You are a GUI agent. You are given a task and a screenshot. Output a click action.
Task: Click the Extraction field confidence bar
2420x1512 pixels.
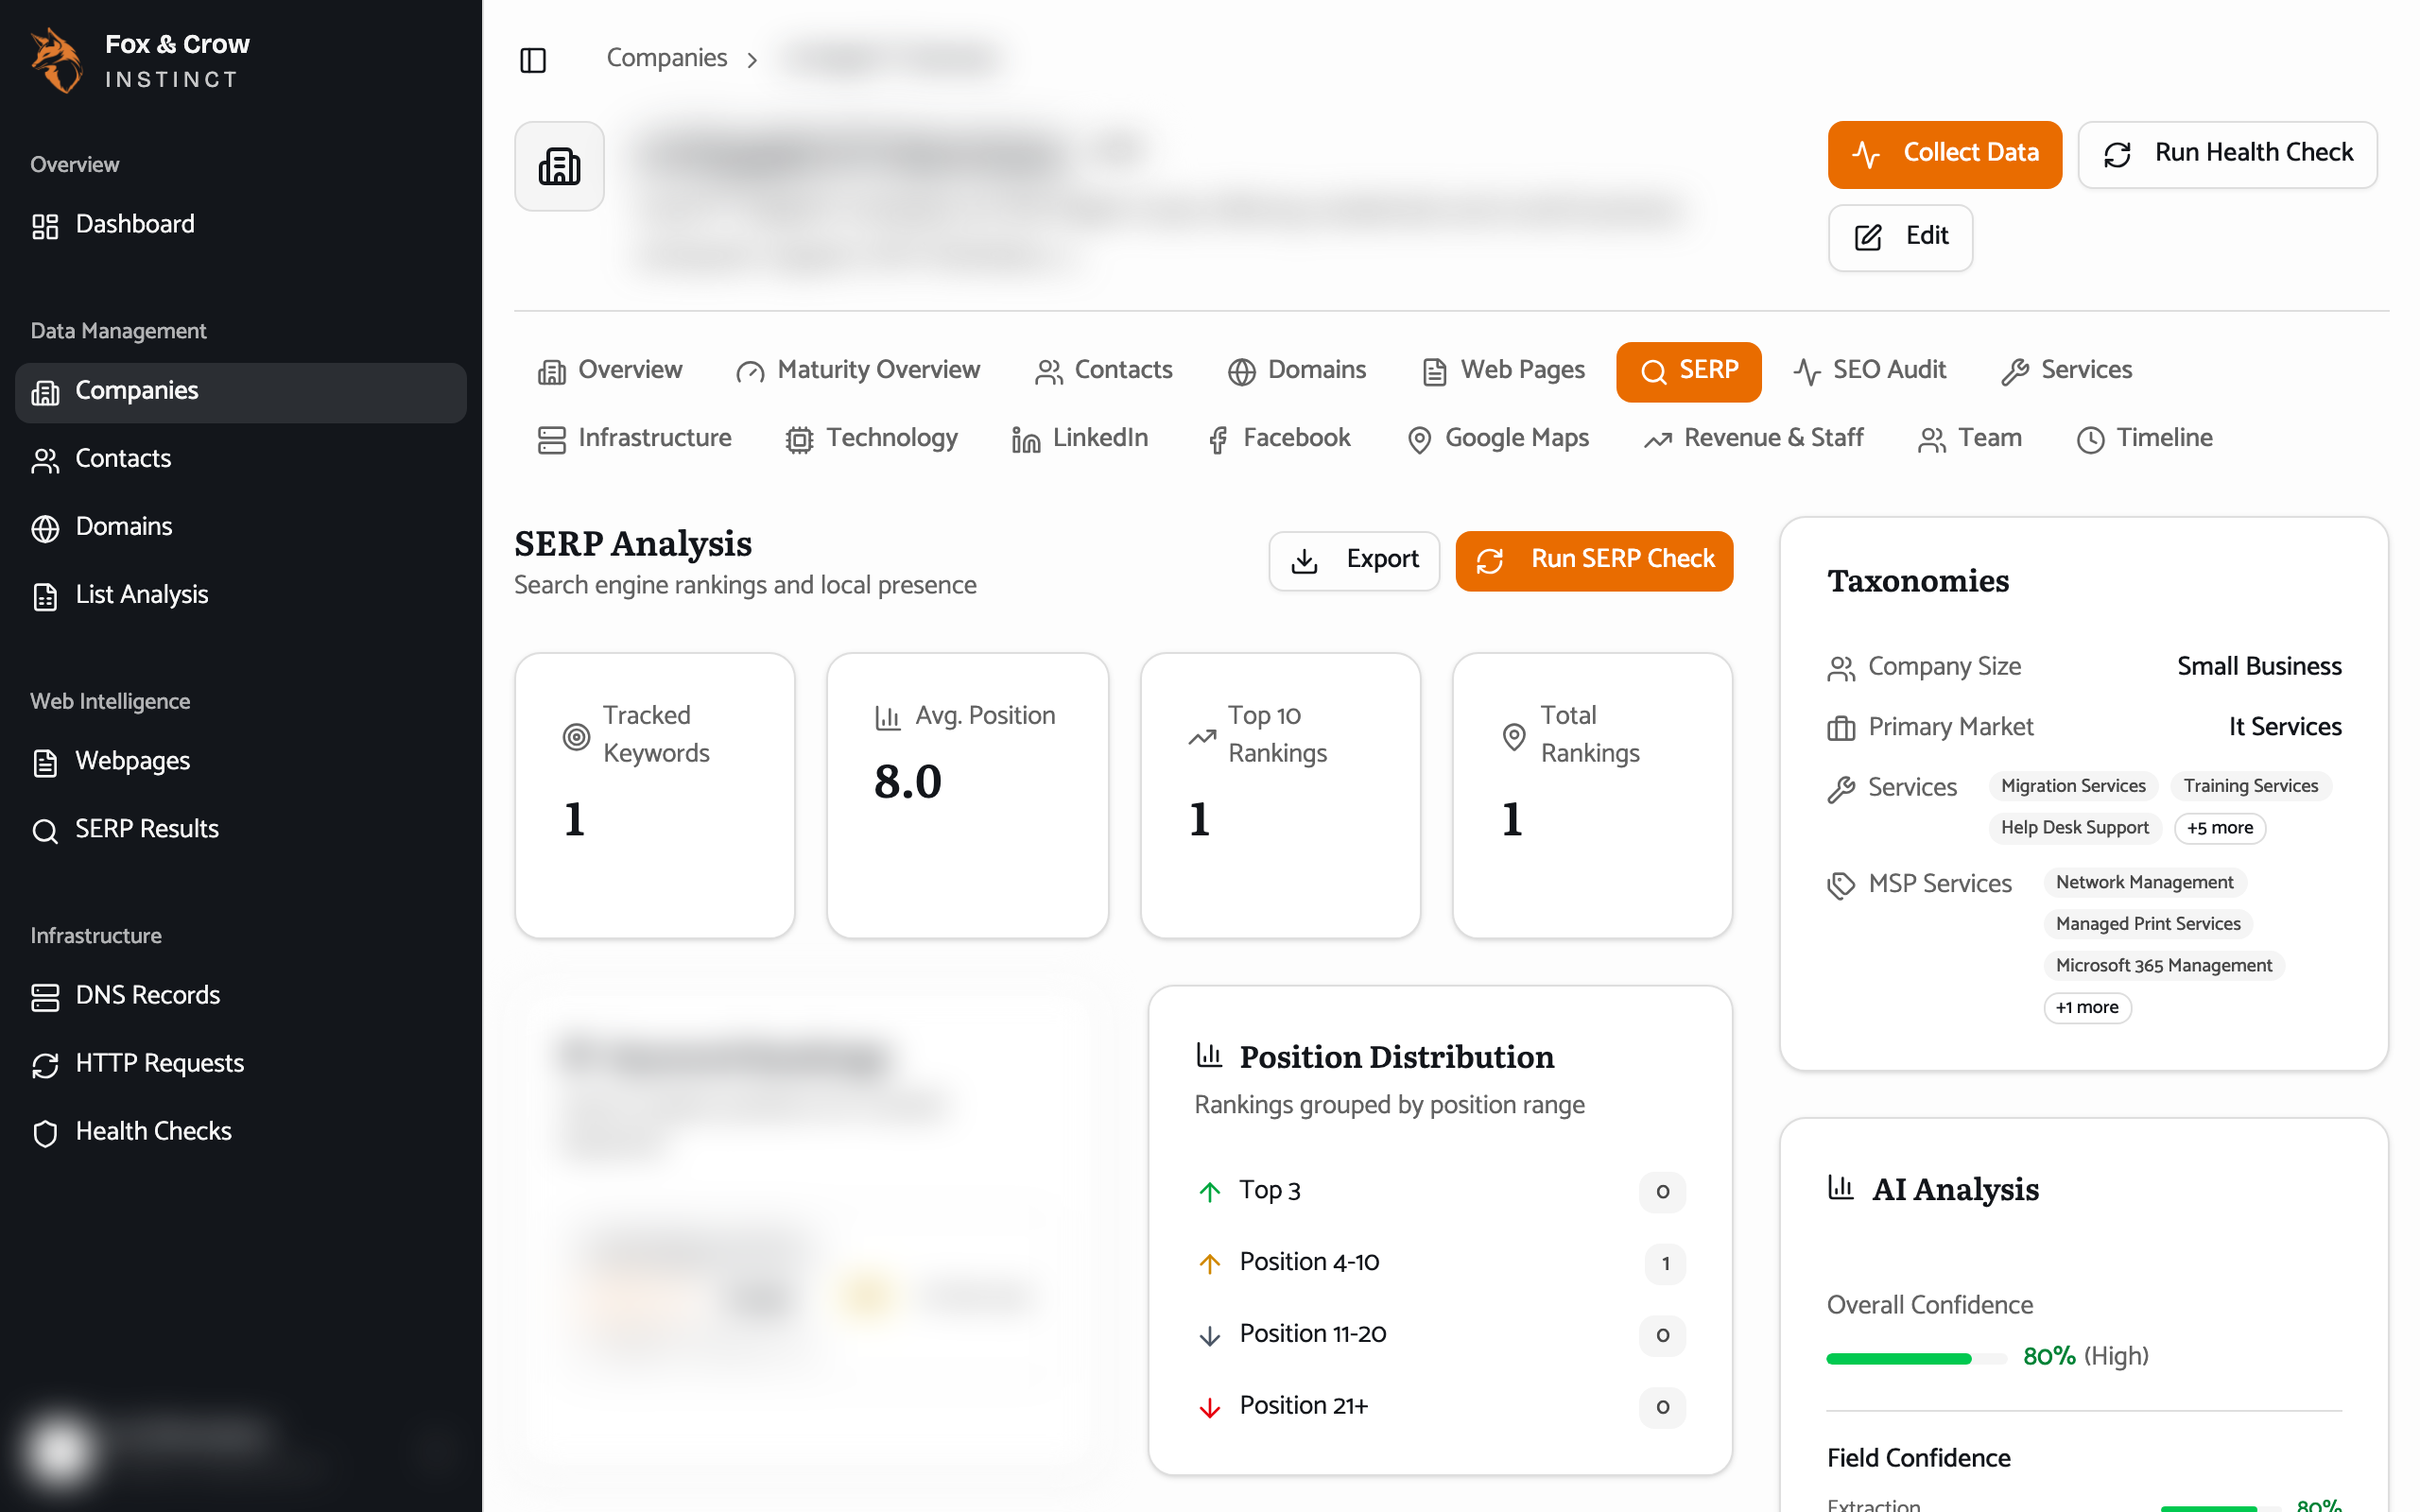click(x=2221, y=1507)
